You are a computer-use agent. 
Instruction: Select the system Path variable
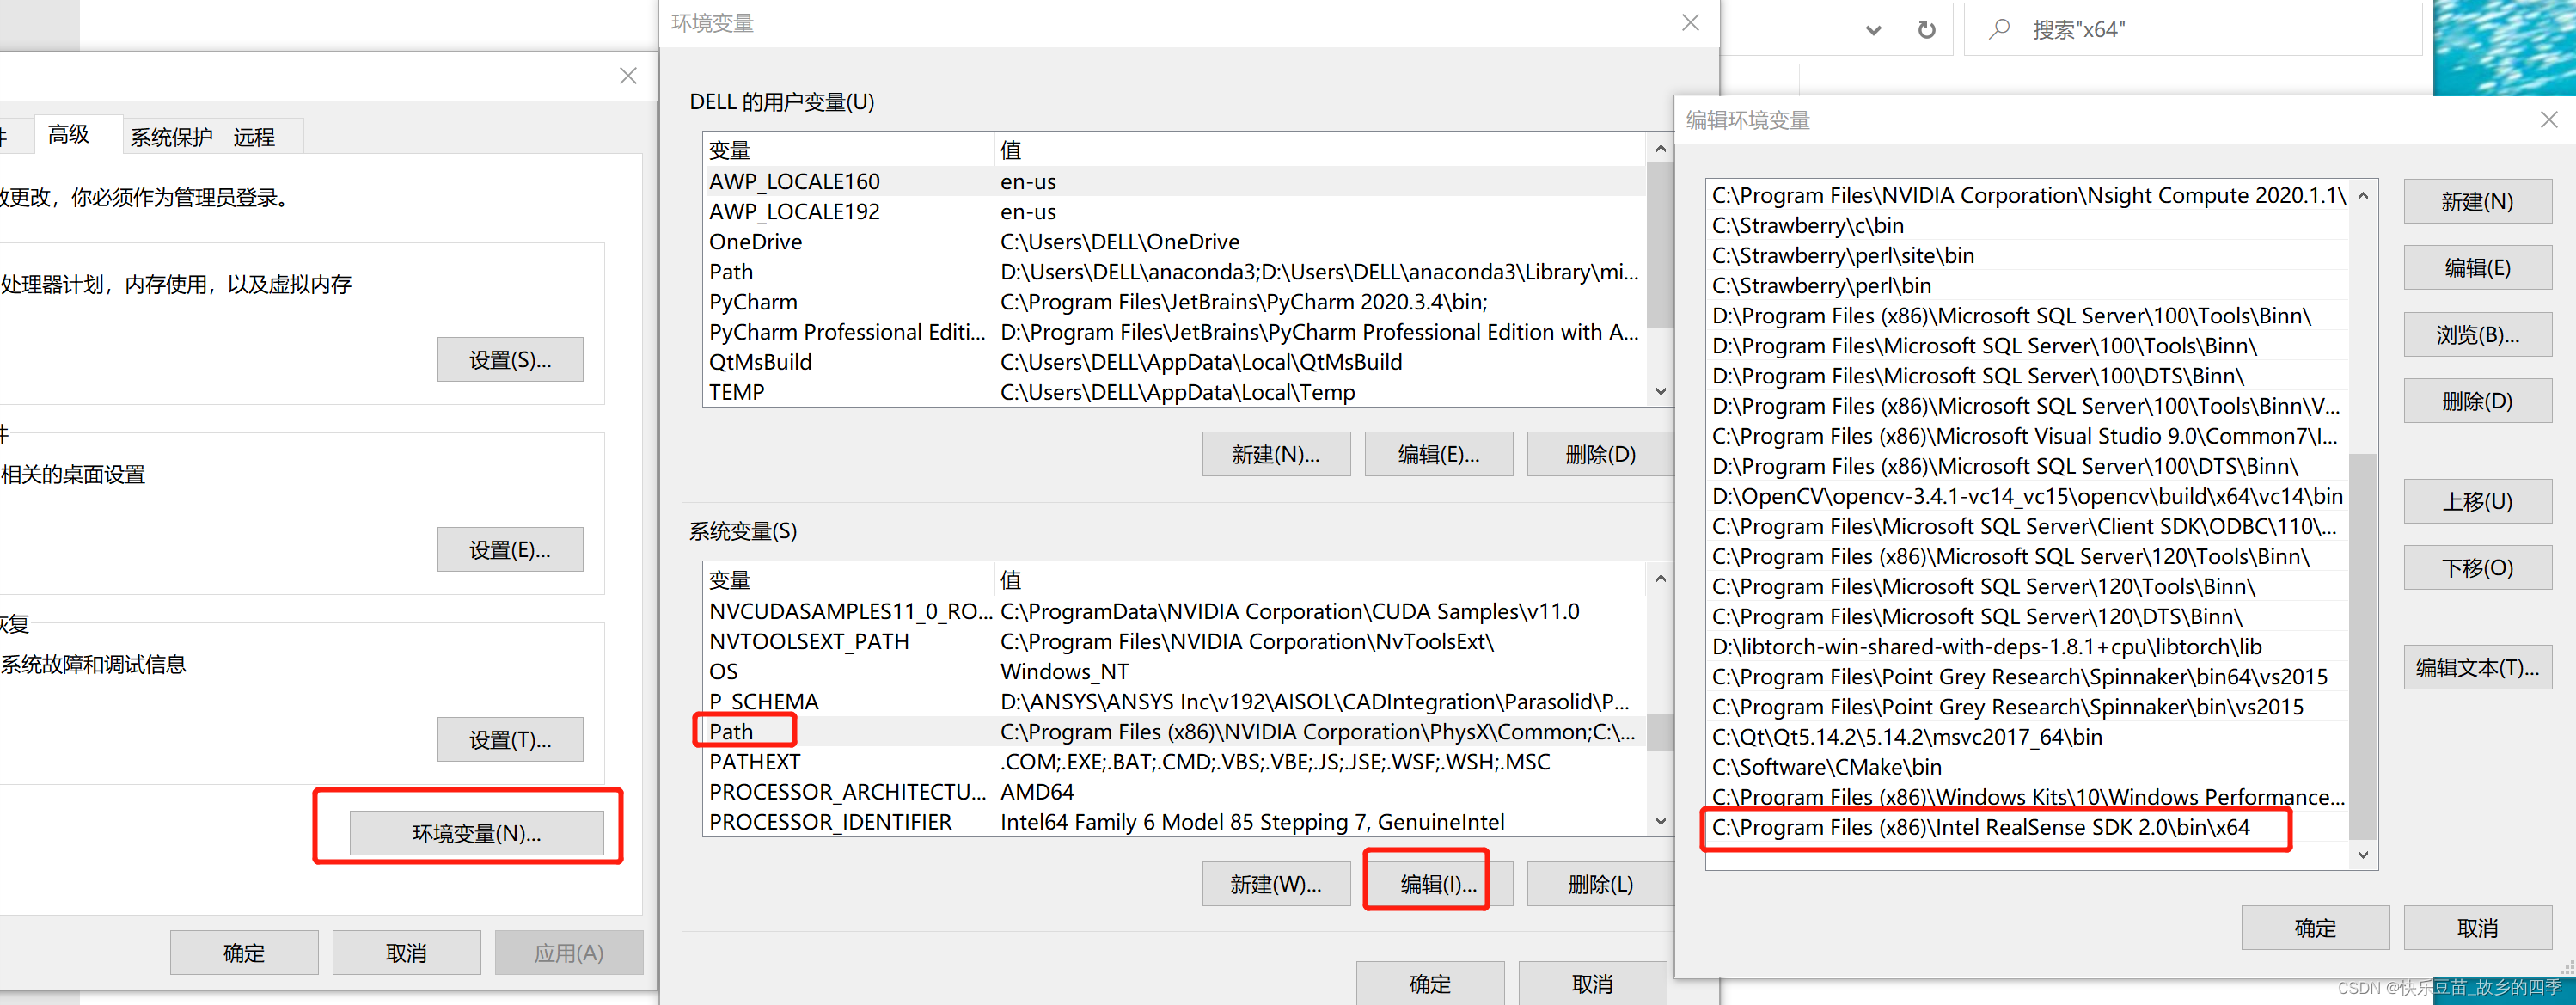click(1174, 732)
